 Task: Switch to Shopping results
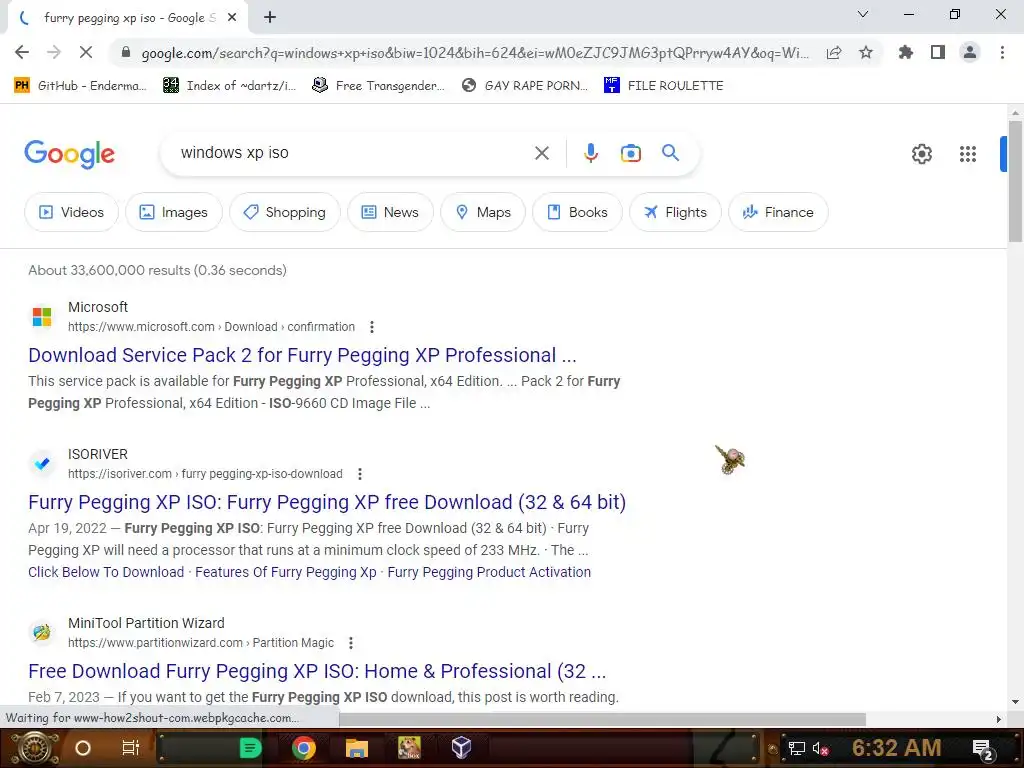[285, 212]
